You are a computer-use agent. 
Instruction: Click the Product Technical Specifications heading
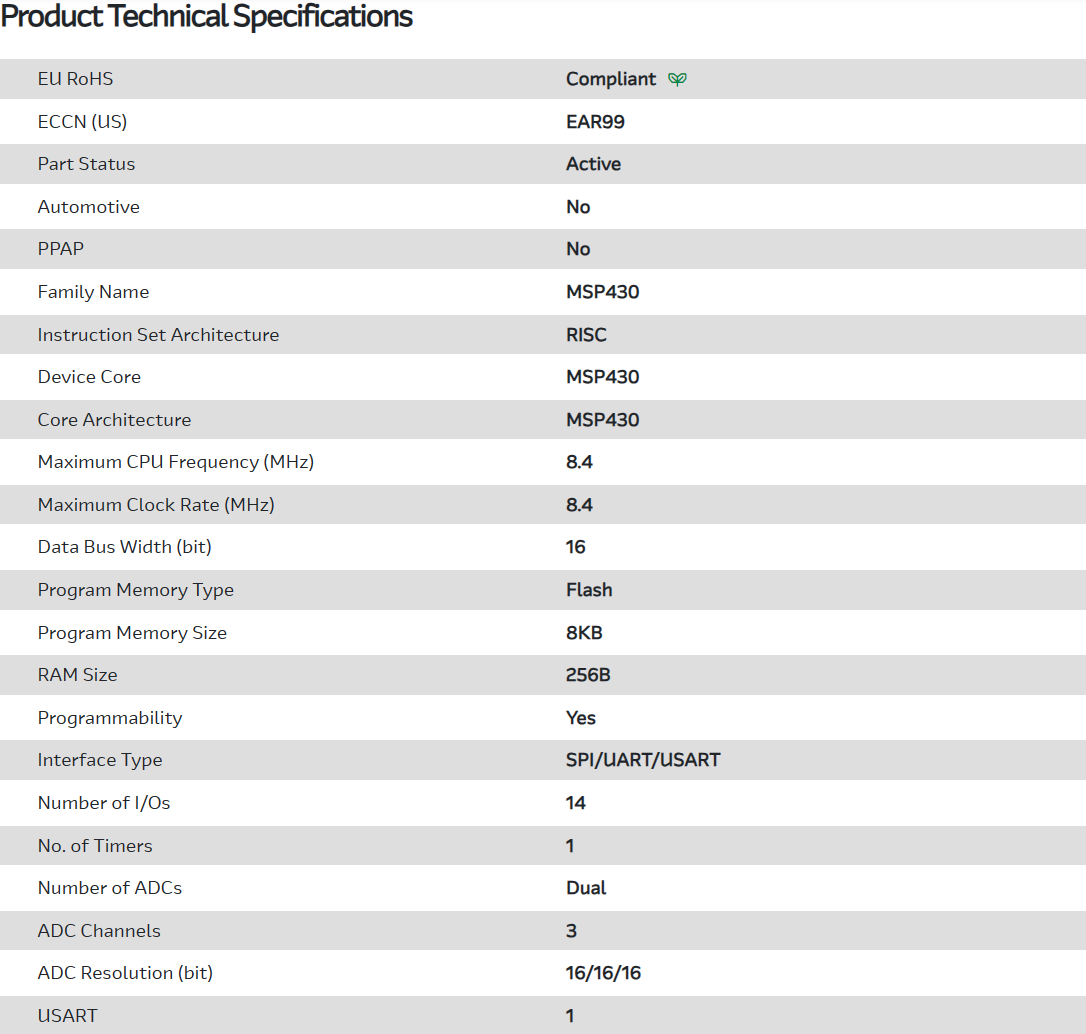point(207,17)
